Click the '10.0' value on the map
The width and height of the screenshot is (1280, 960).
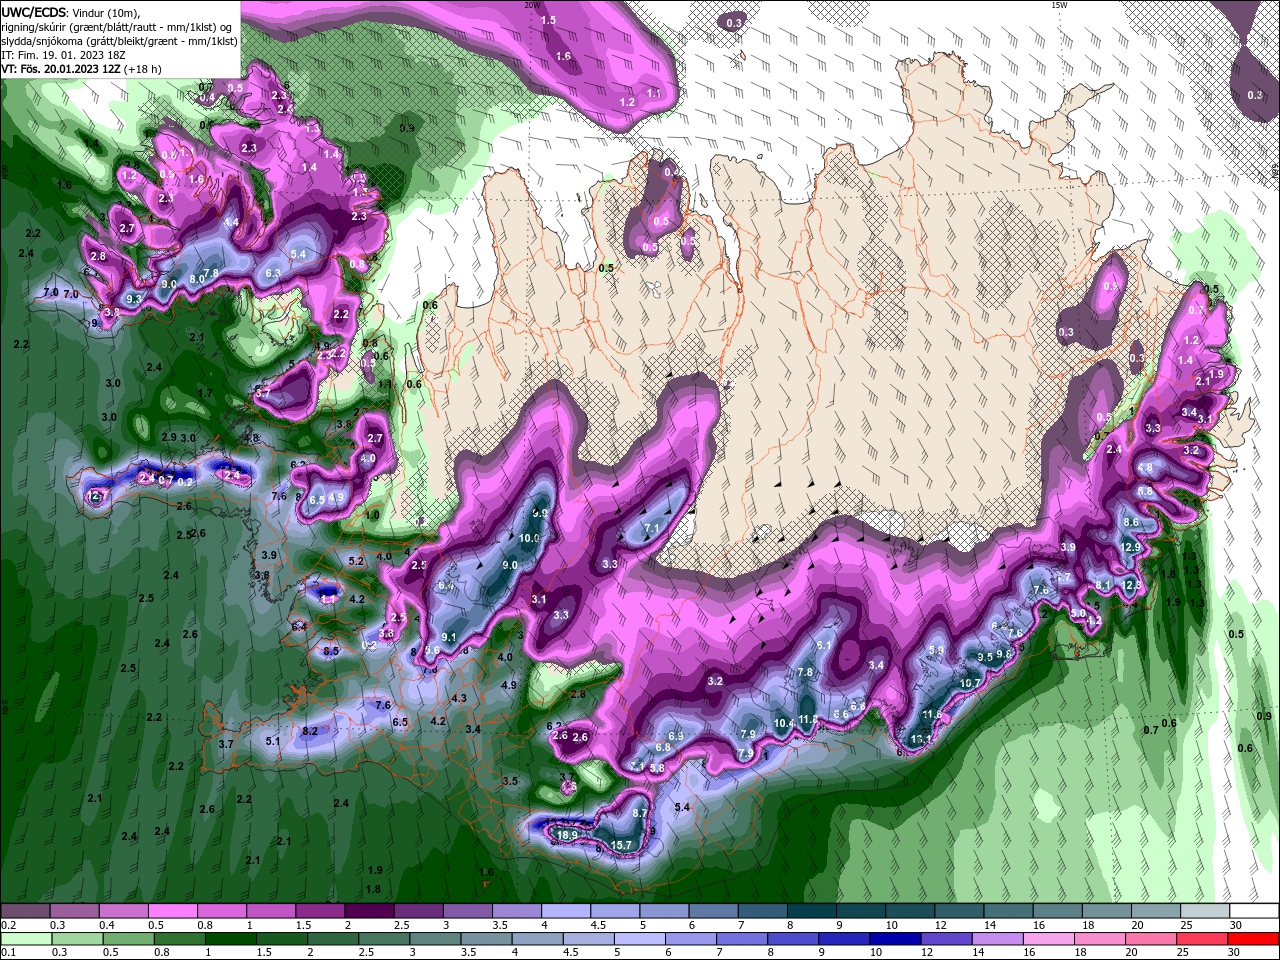click(530, 538)
